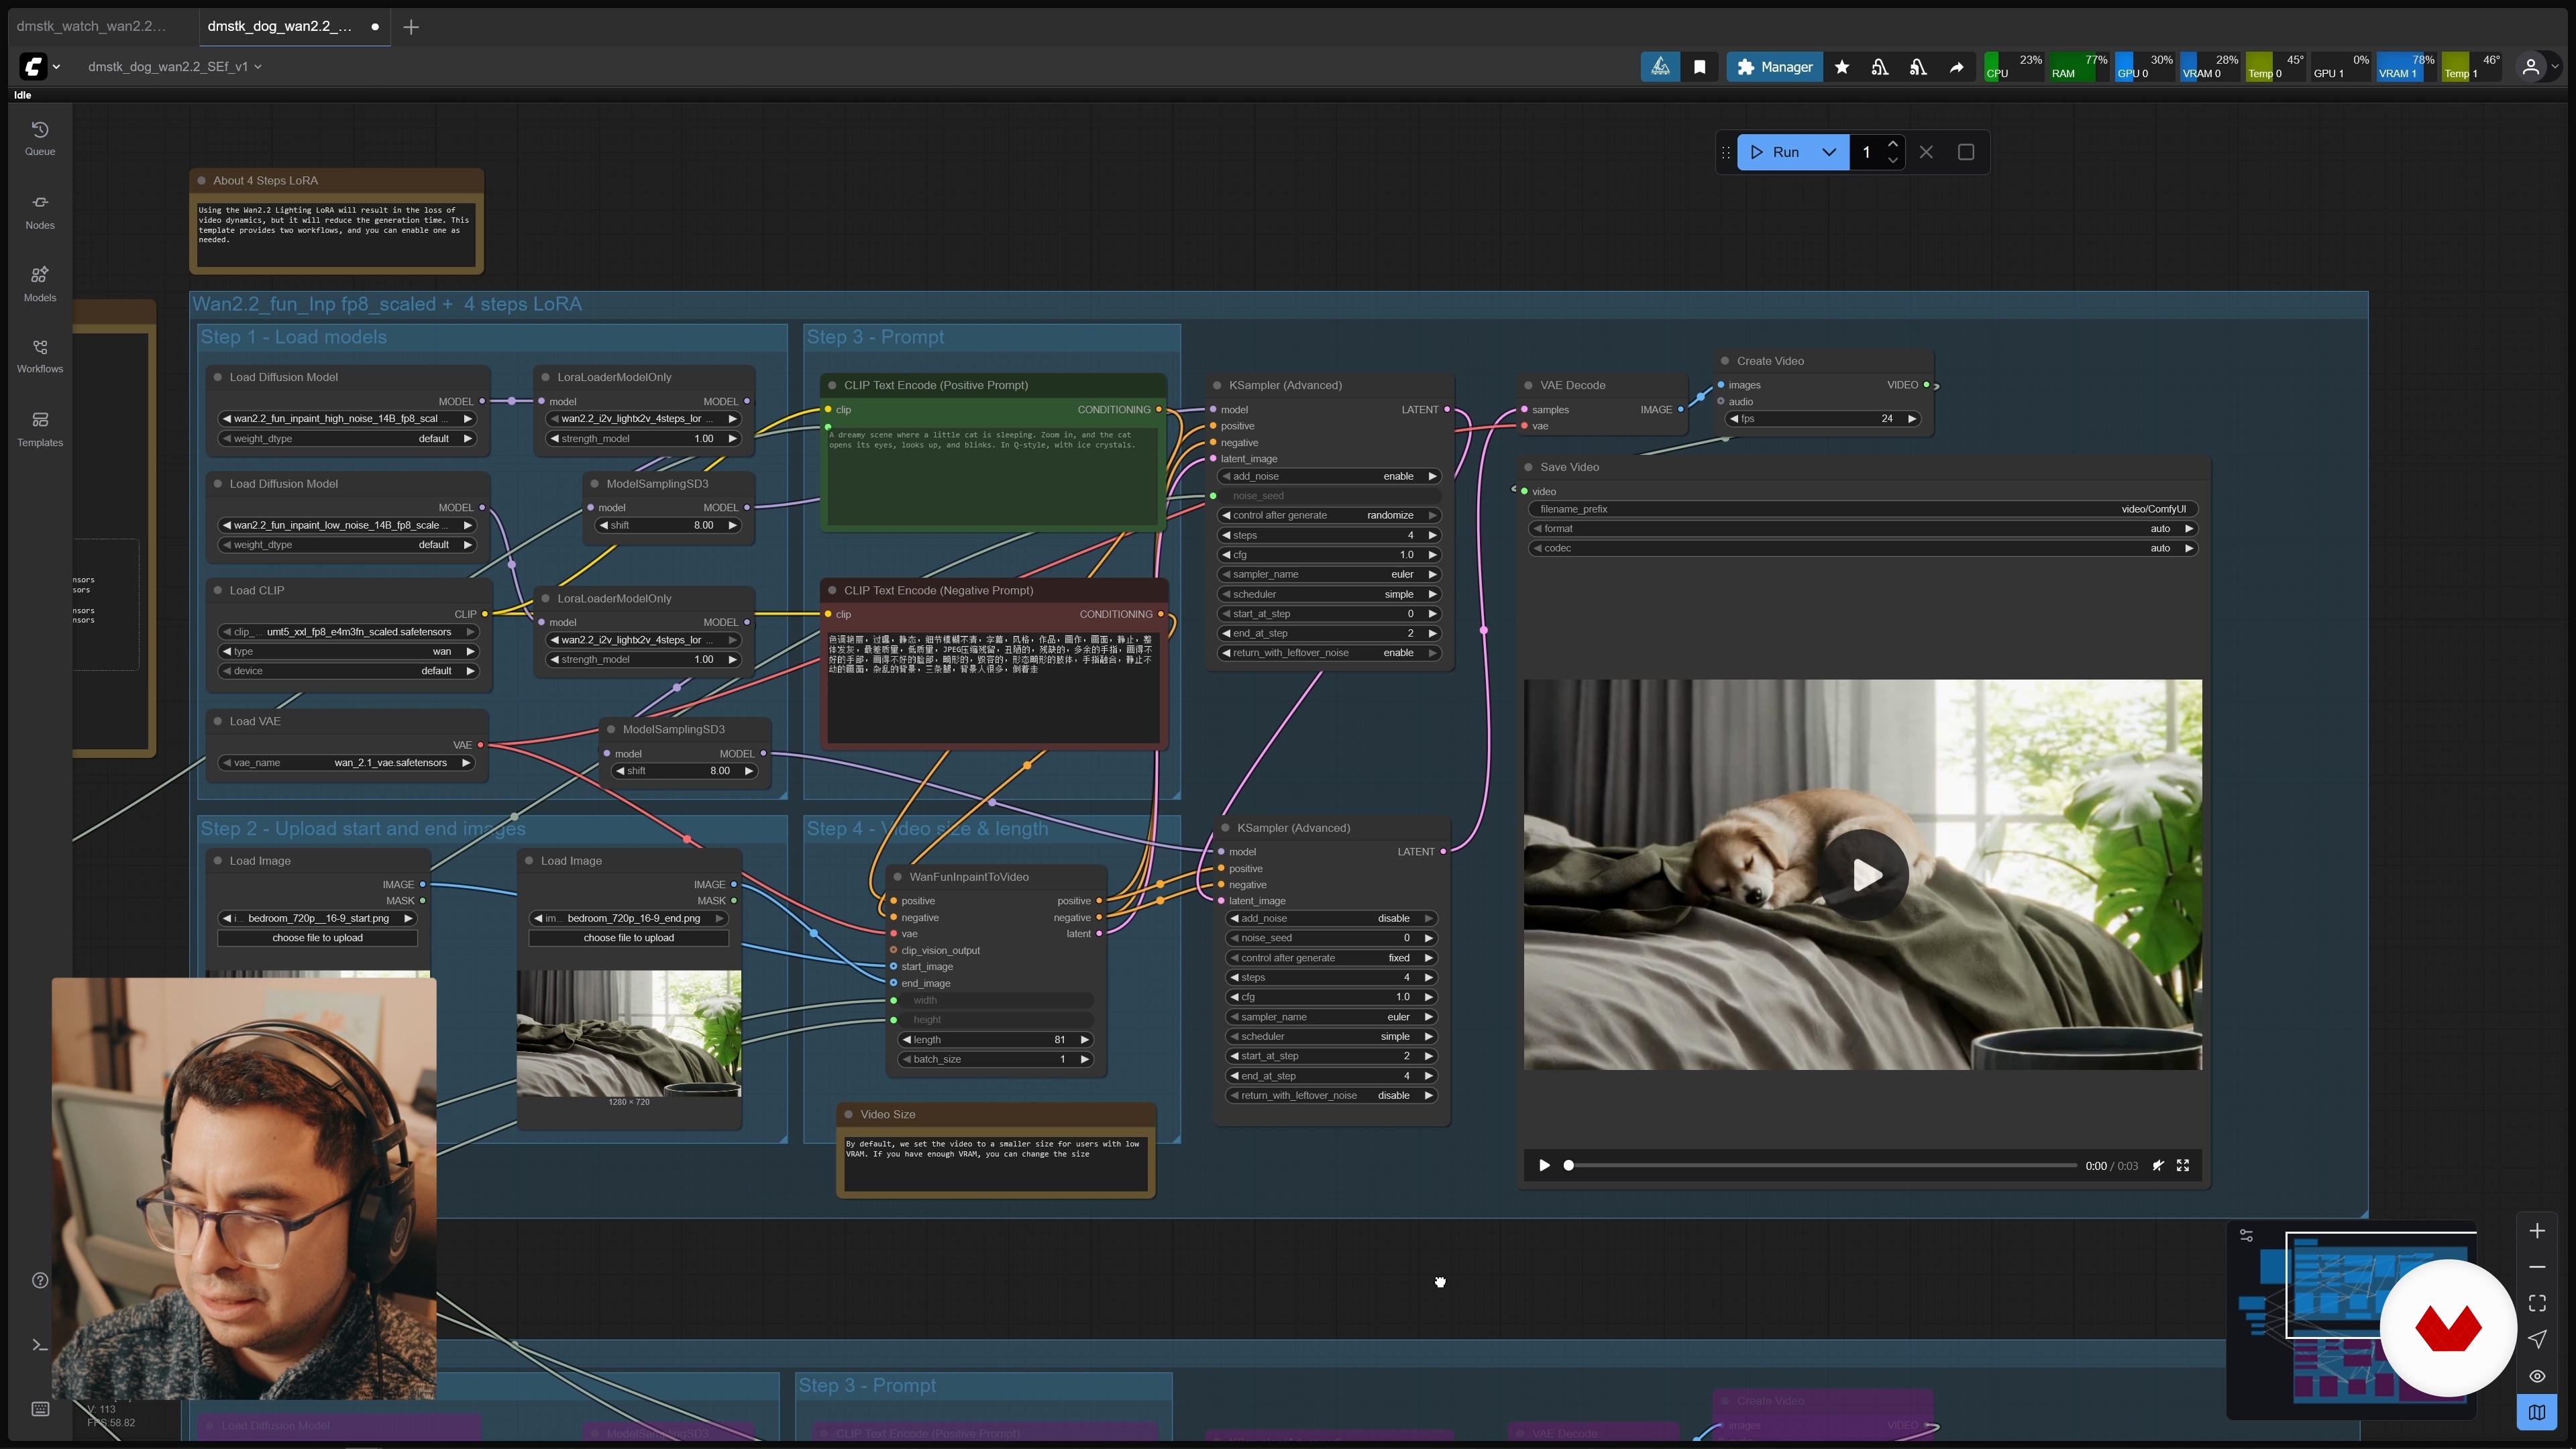Click the length 81 widget in WanFunInpaintToVideo
This screenshot has width=2576, height=1449.
[996, 1040]
